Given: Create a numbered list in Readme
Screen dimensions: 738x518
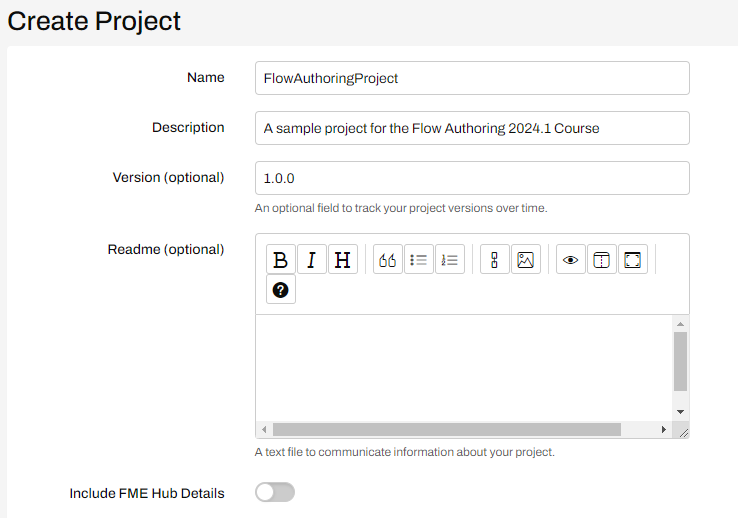Looking at the screenshot, I should point(450,259).
